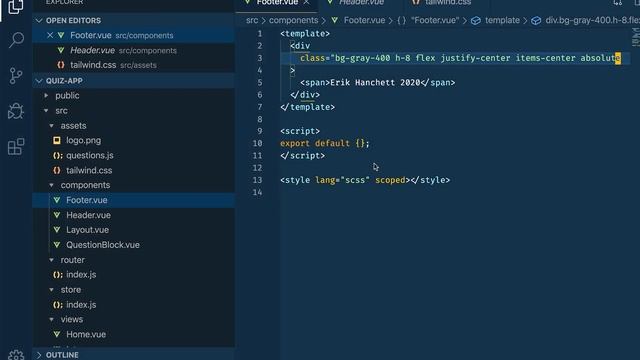Click line number 10 in gutter
The width and height of the screenshot is (640, 360).
click(258, 143)
